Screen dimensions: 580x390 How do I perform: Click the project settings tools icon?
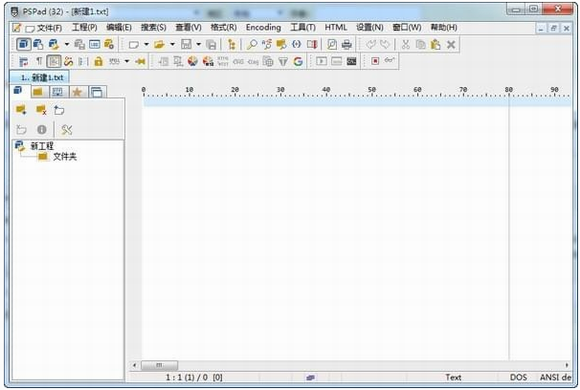[67, 130]
